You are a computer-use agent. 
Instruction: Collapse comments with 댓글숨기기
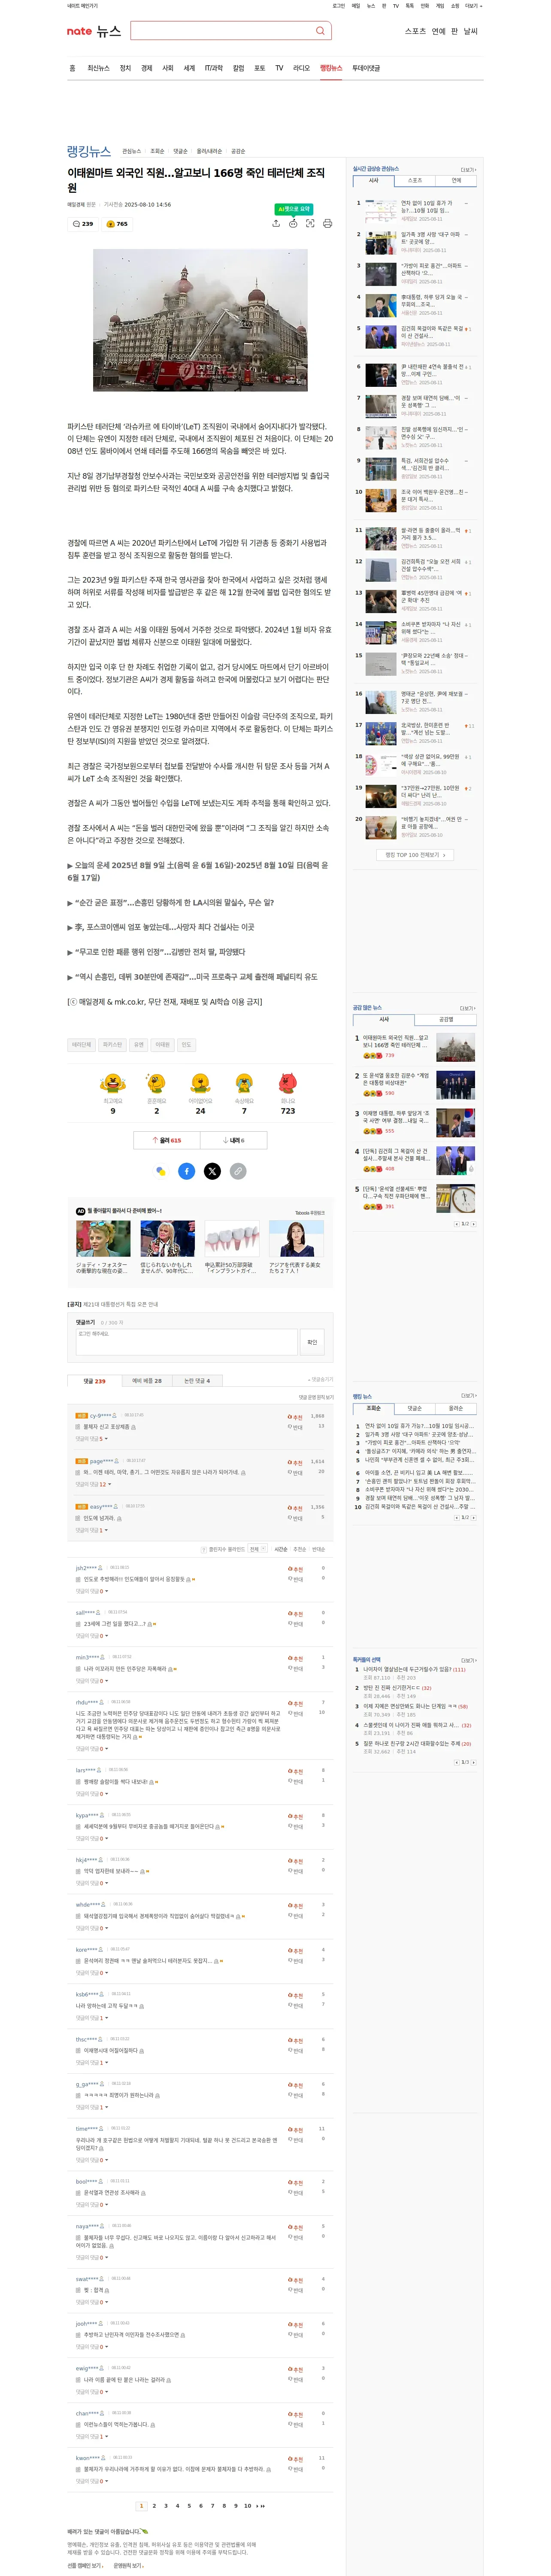pos(321,1380)
